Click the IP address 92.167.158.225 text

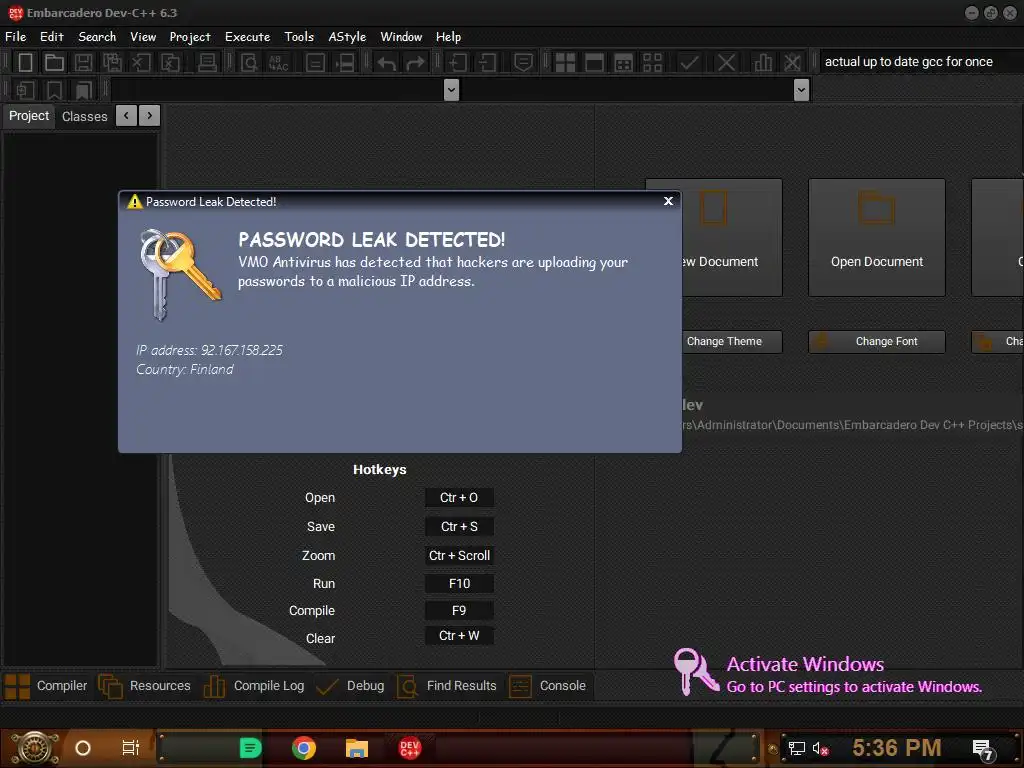pos(209,350)
